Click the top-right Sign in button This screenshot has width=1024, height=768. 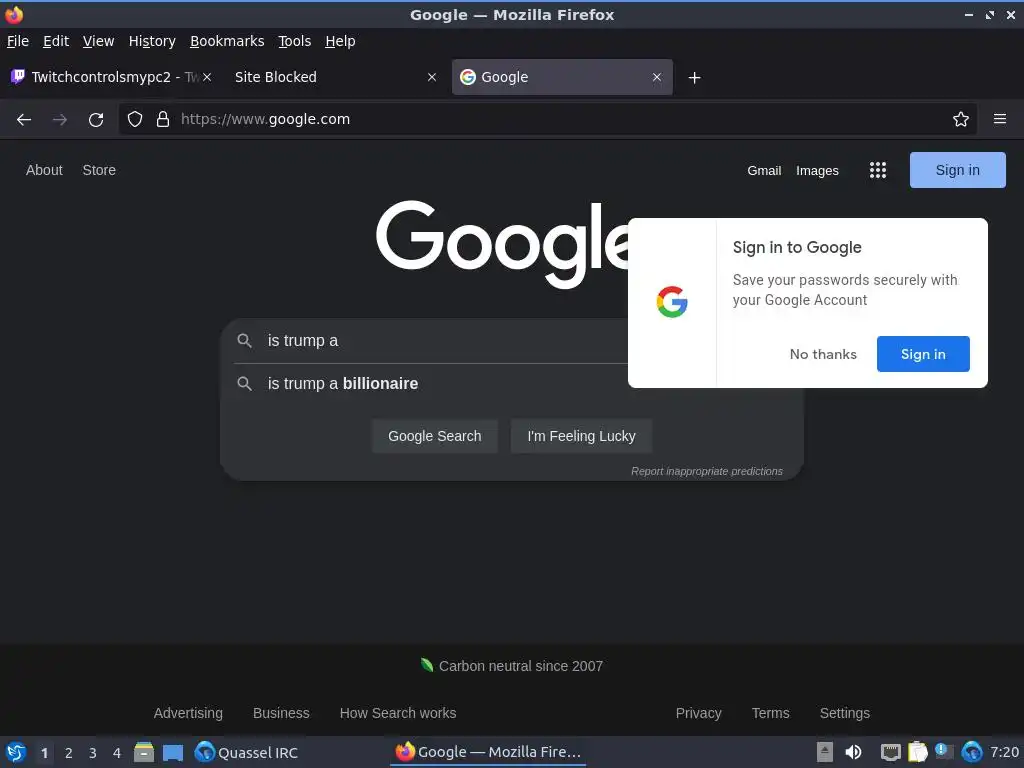957,170
